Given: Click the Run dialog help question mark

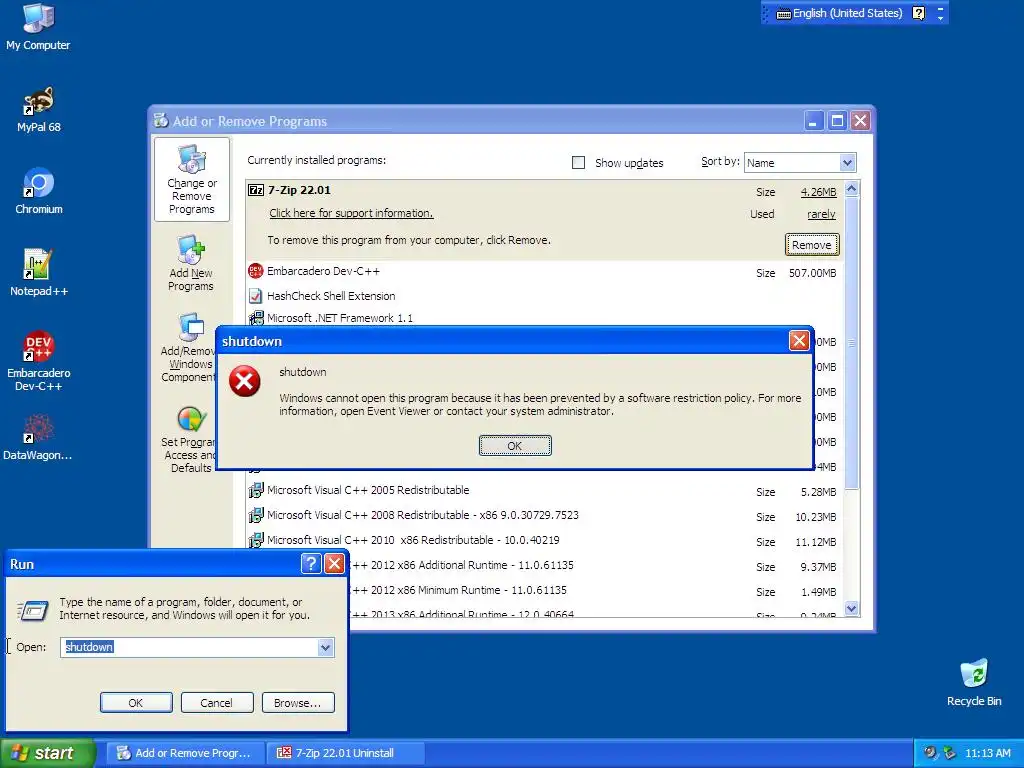Looking at the screenshot, I should pyautogui.click(x=311, y=564).
